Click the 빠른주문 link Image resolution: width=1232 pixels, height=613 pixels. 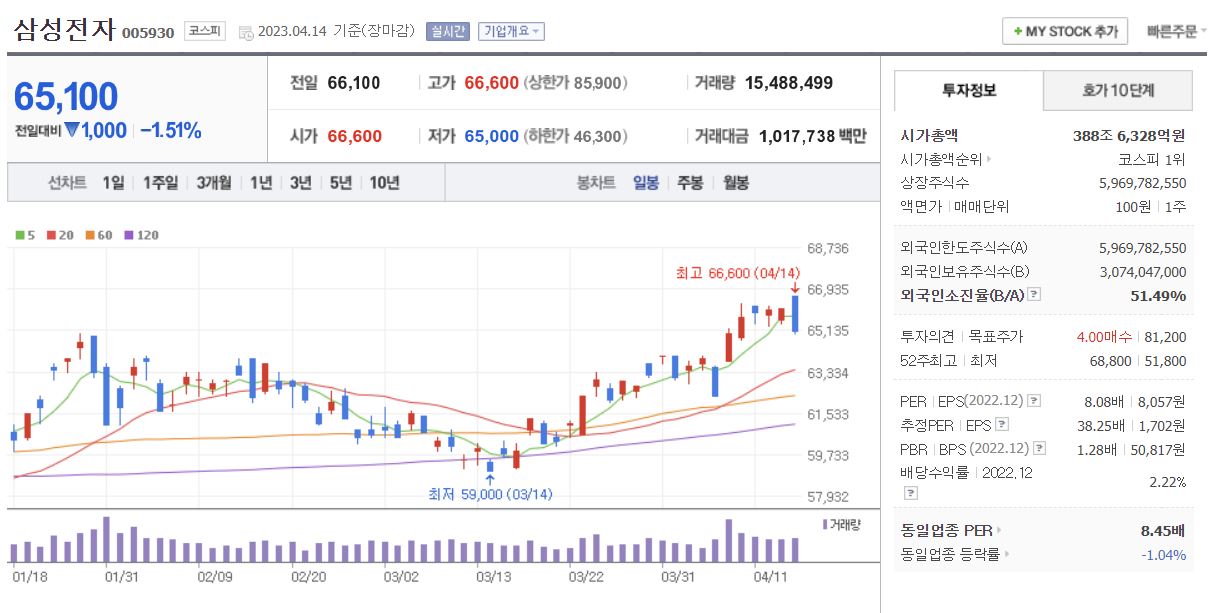(x=1176, y=31)
